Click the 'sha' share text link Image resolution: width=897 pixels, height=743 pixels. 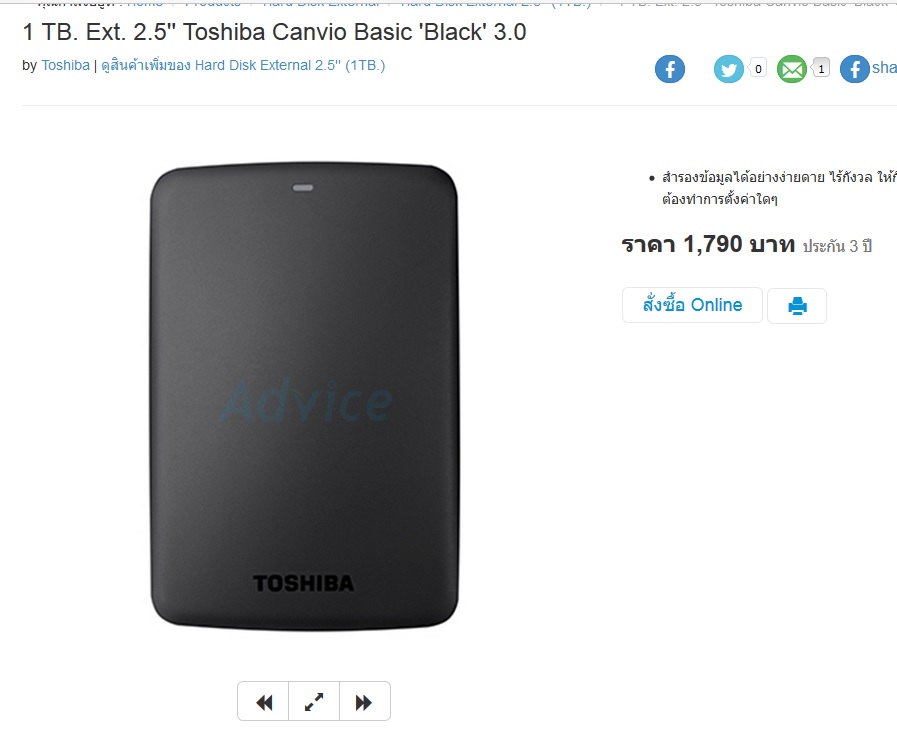pyautogui.click(x=884, y=67)
